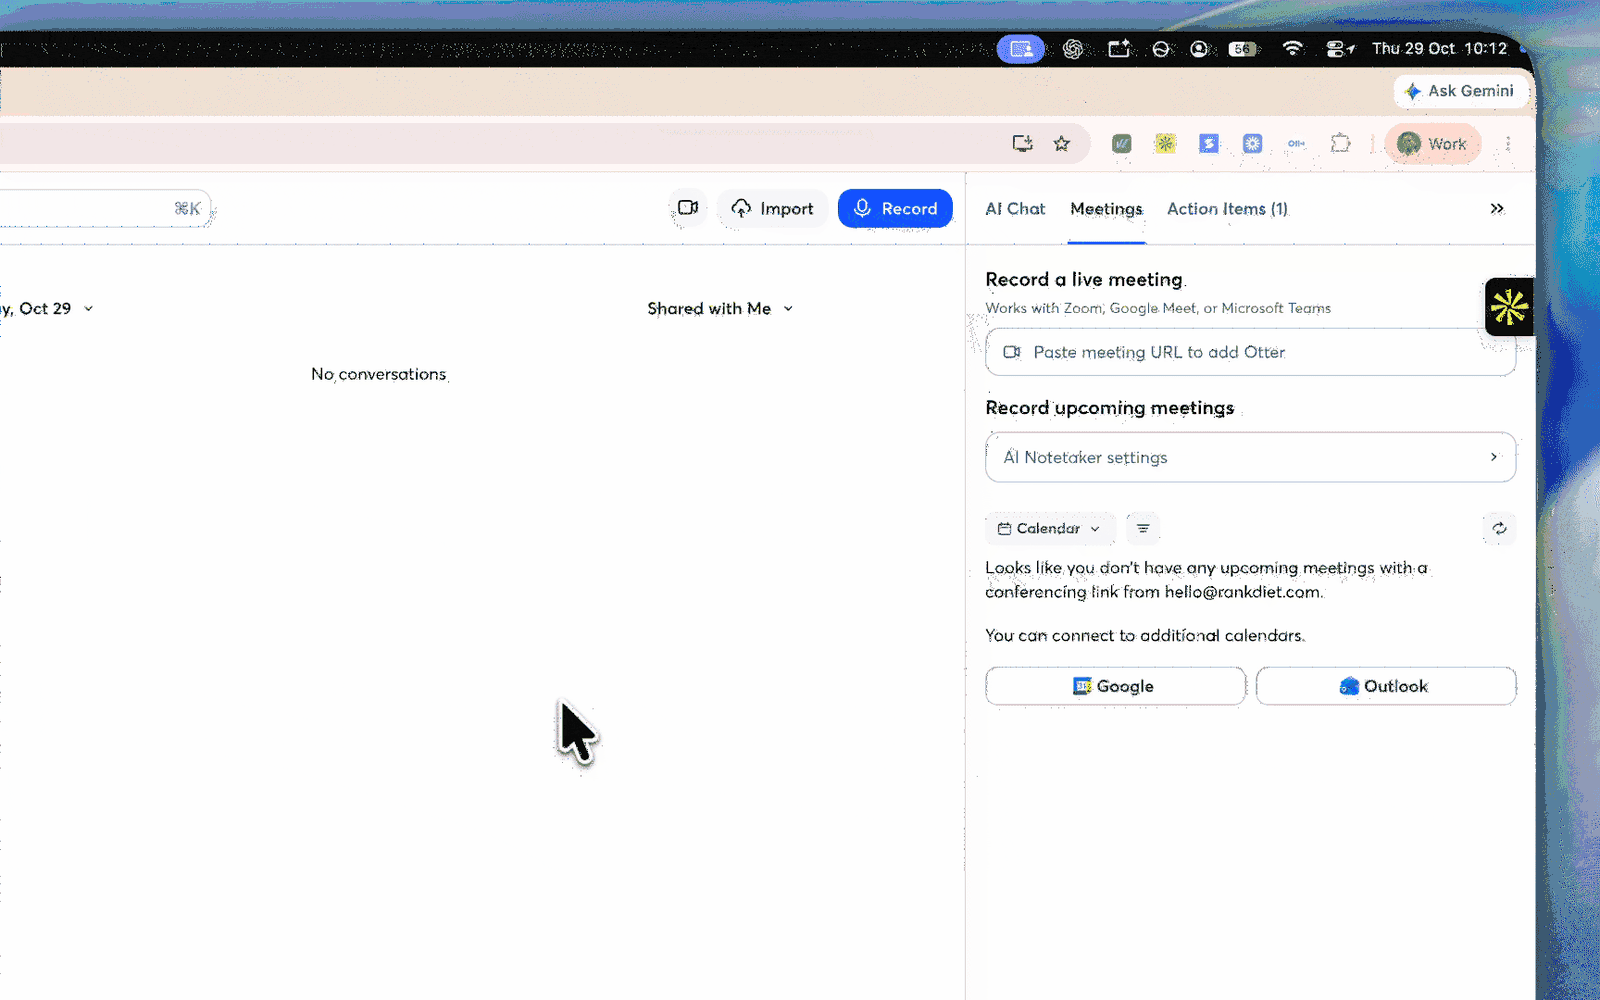Open the Action Items (1) tab
This screenshot has height=1000, width=1600.
tap(1227, 208)
